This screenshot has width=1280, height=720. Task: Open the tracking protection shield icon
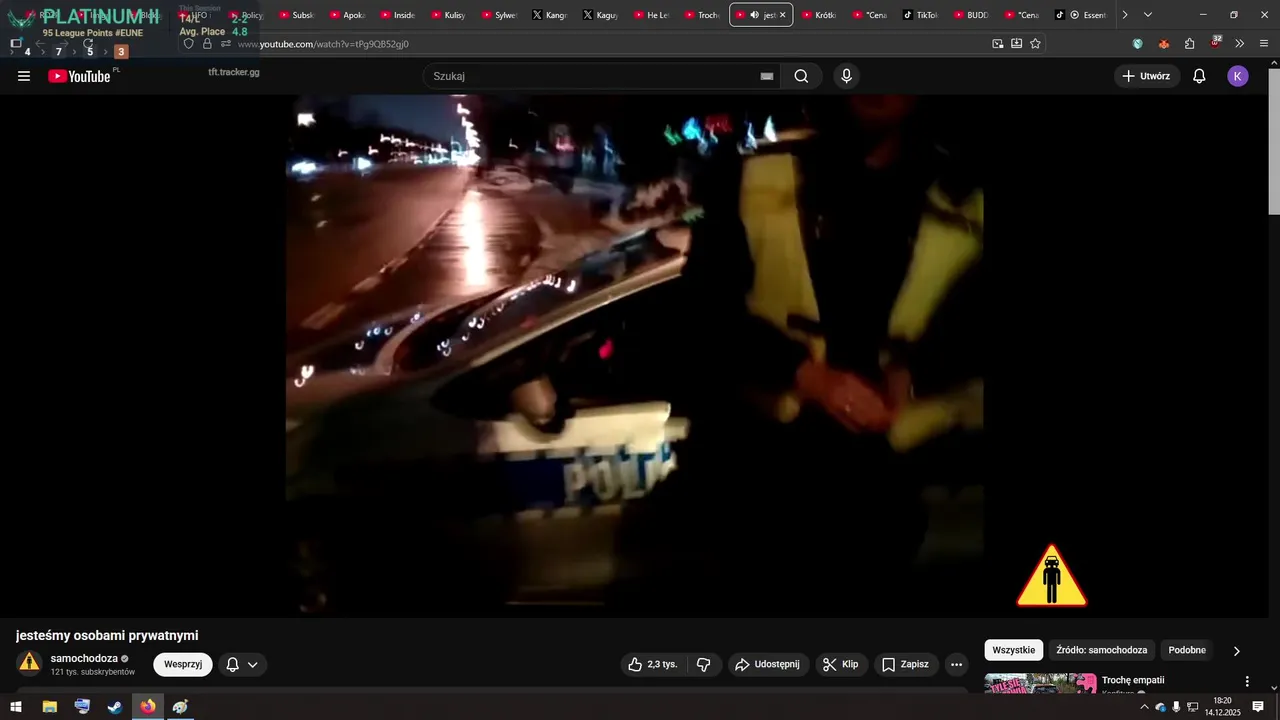pos(188,44)
